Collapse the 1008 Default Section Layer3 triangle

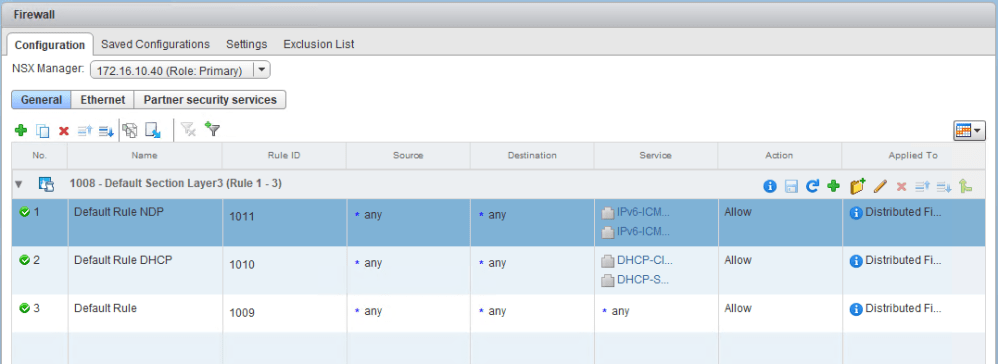(18, 185)
